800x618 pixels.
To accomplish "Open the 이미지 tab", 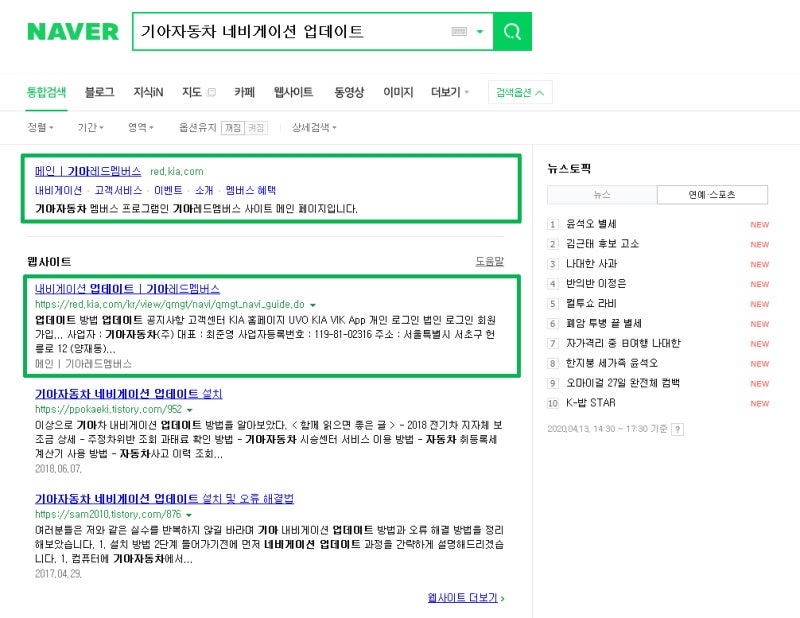I will [398, 92].
